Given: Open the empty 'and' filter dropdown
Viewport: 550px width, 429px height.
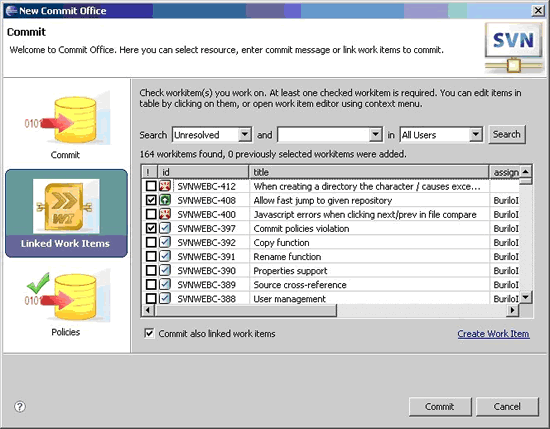Looking at the screenshot, I should pyautogui.click(x=375, y=134).
